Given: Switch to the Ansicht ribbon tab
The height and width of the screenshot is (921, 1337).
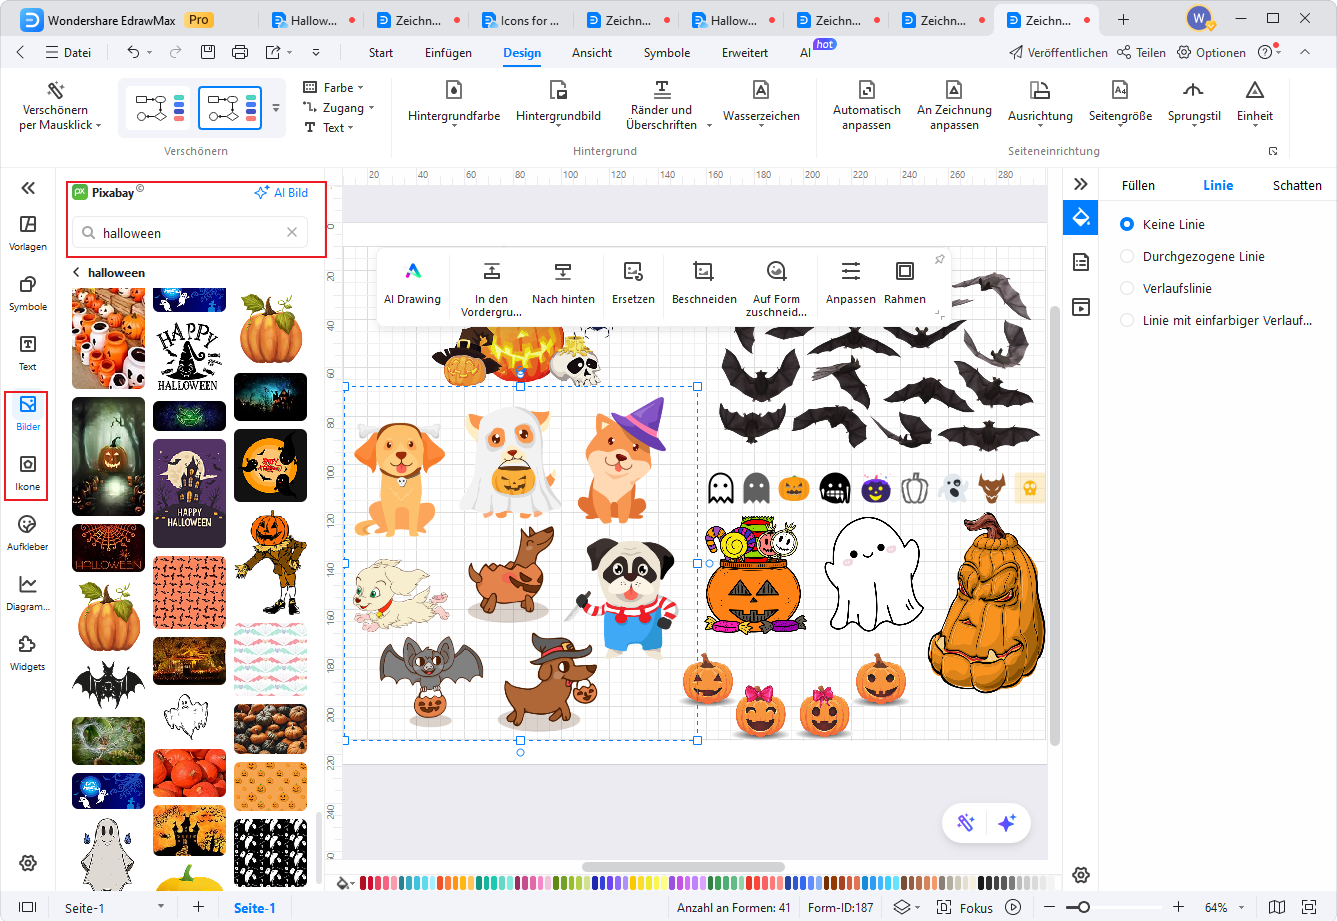Looking at the screenshot, I should (x=591, y=53).
